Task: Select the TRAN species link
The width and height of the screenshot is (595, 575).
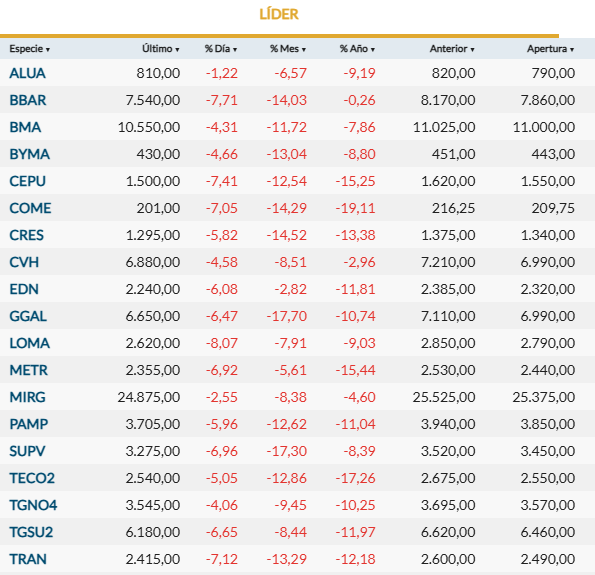Action: (x=28, y=559)
